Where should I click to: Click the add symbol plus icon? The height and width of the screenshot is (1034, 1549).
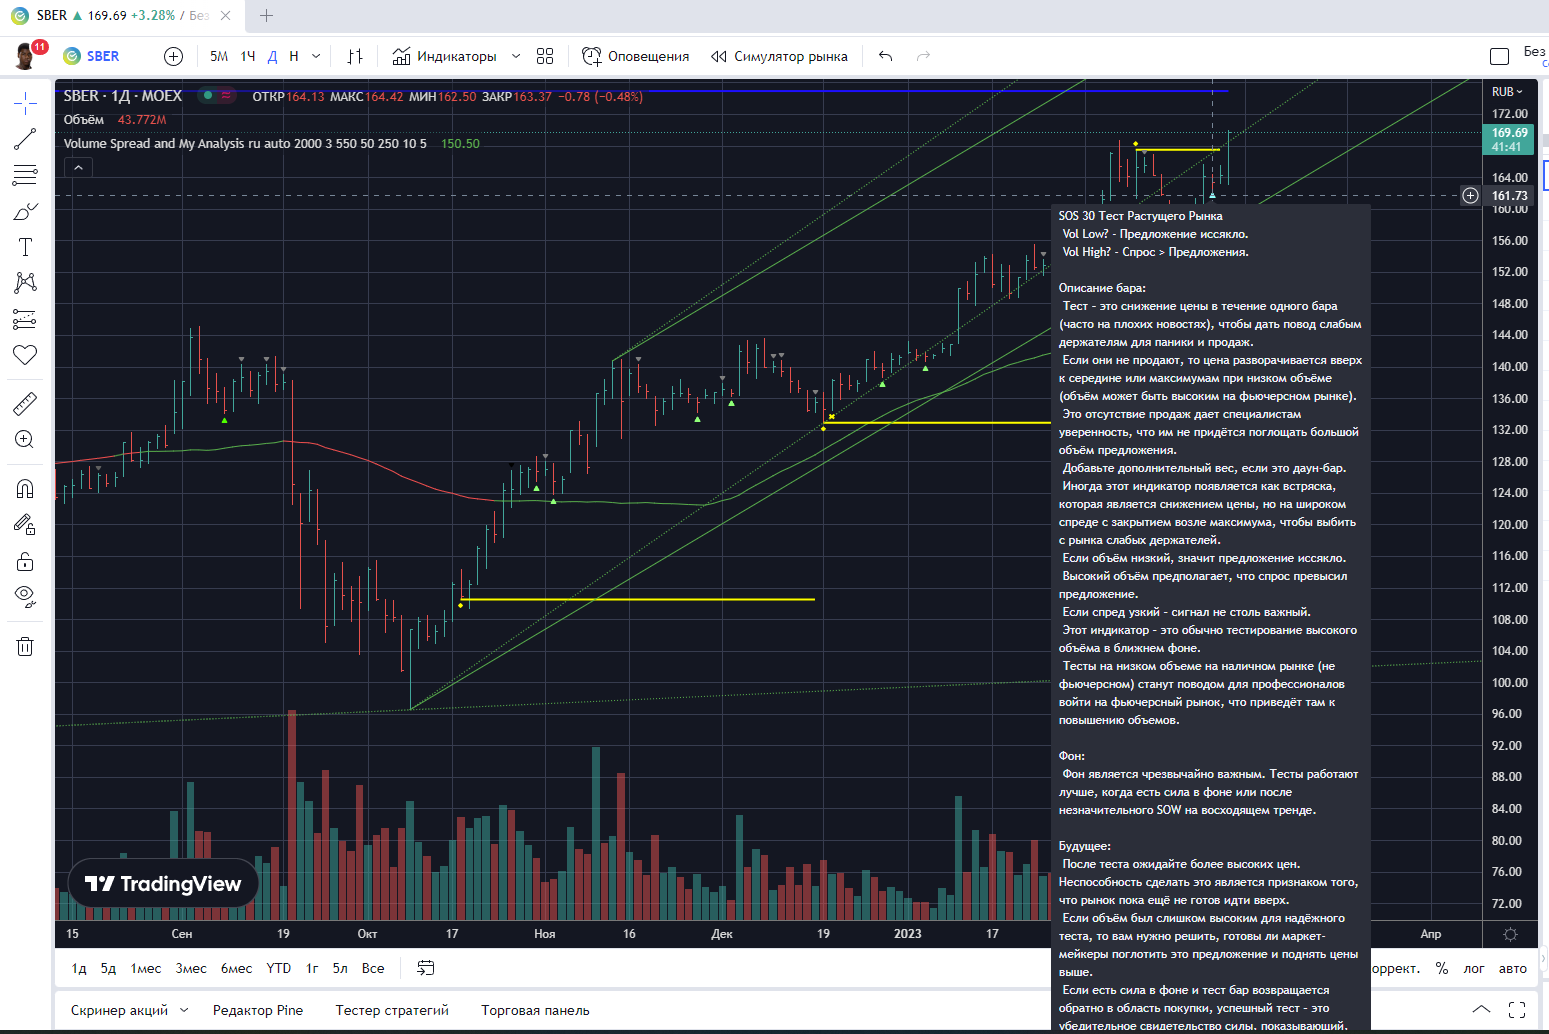coord(173,56)
